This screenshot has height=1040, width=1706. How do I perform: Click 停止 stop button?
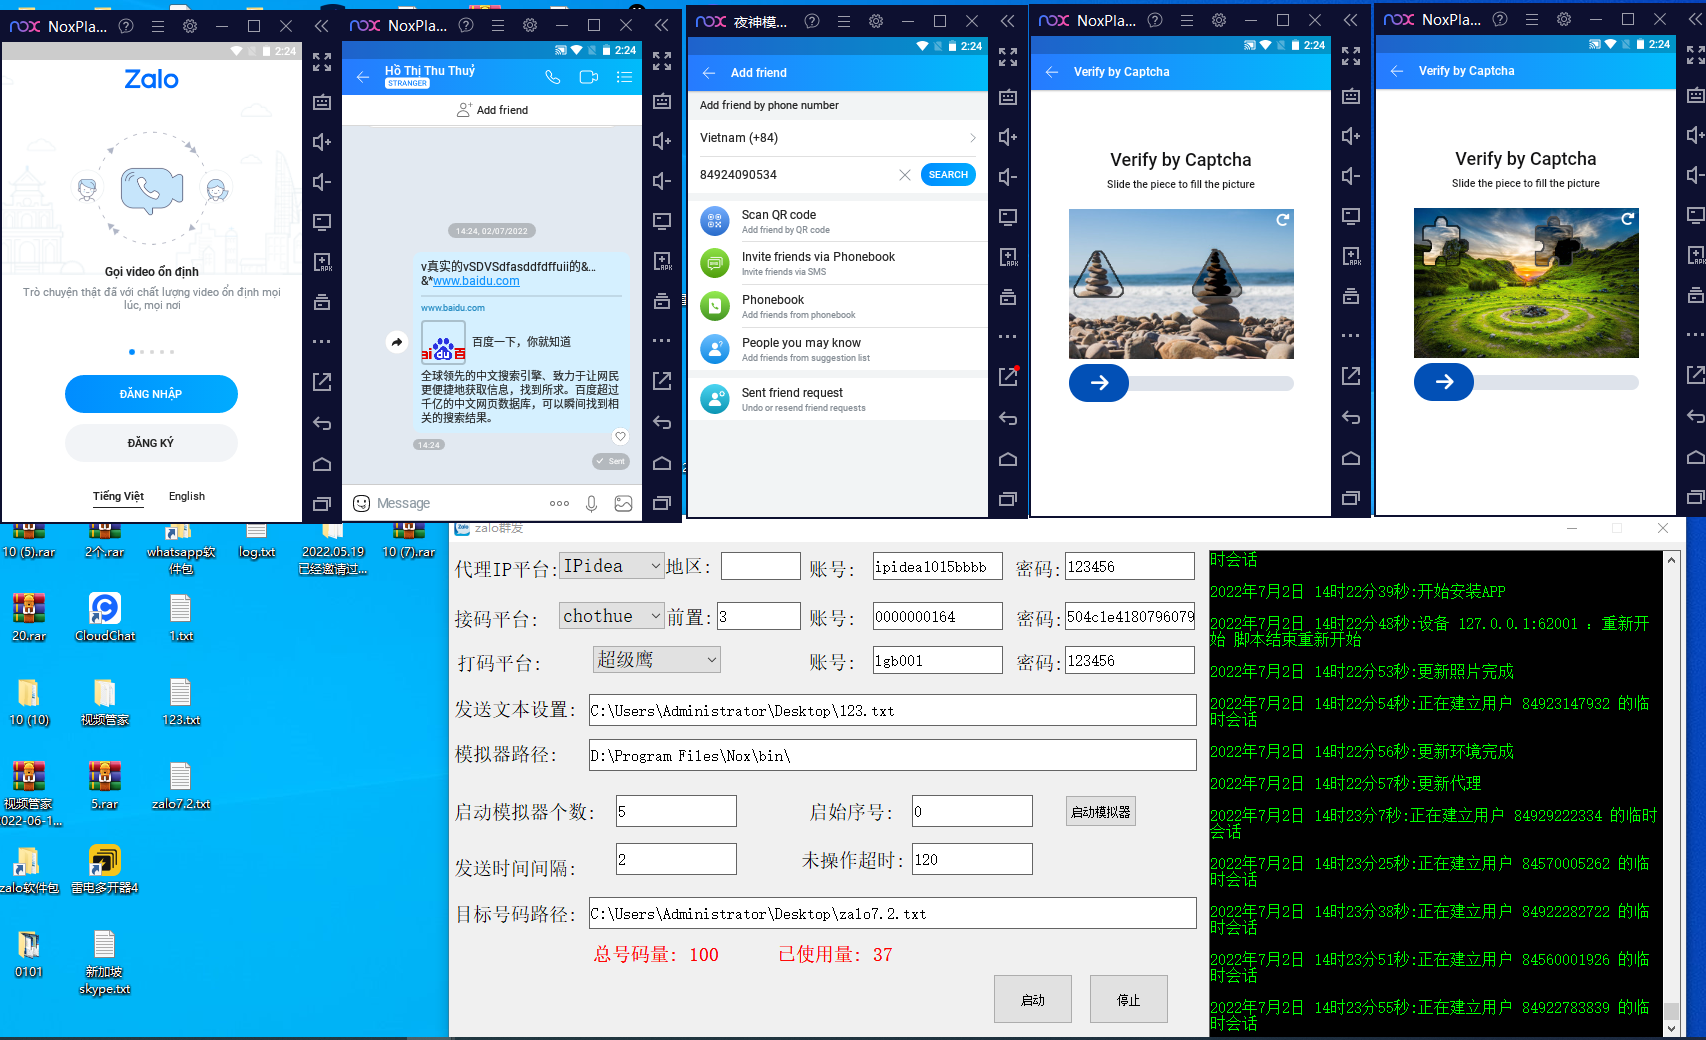point(1129,999)
